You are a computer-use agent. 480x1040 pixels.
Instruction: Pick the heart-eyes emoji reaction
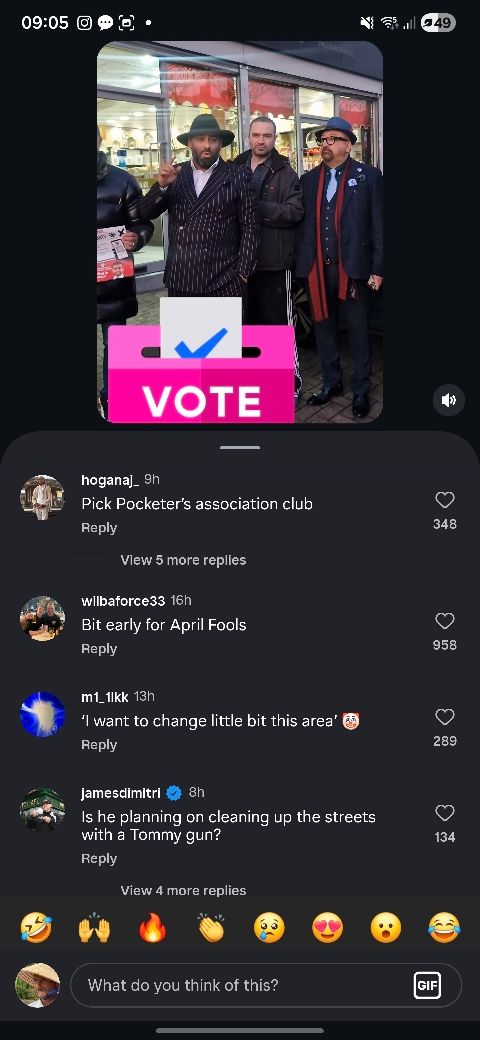328,928
